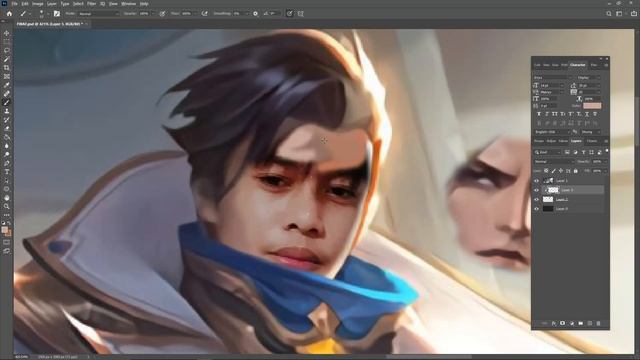Select the Lasso tool
The height and width of the screenshot is (360, 640).
click(7, 50)
